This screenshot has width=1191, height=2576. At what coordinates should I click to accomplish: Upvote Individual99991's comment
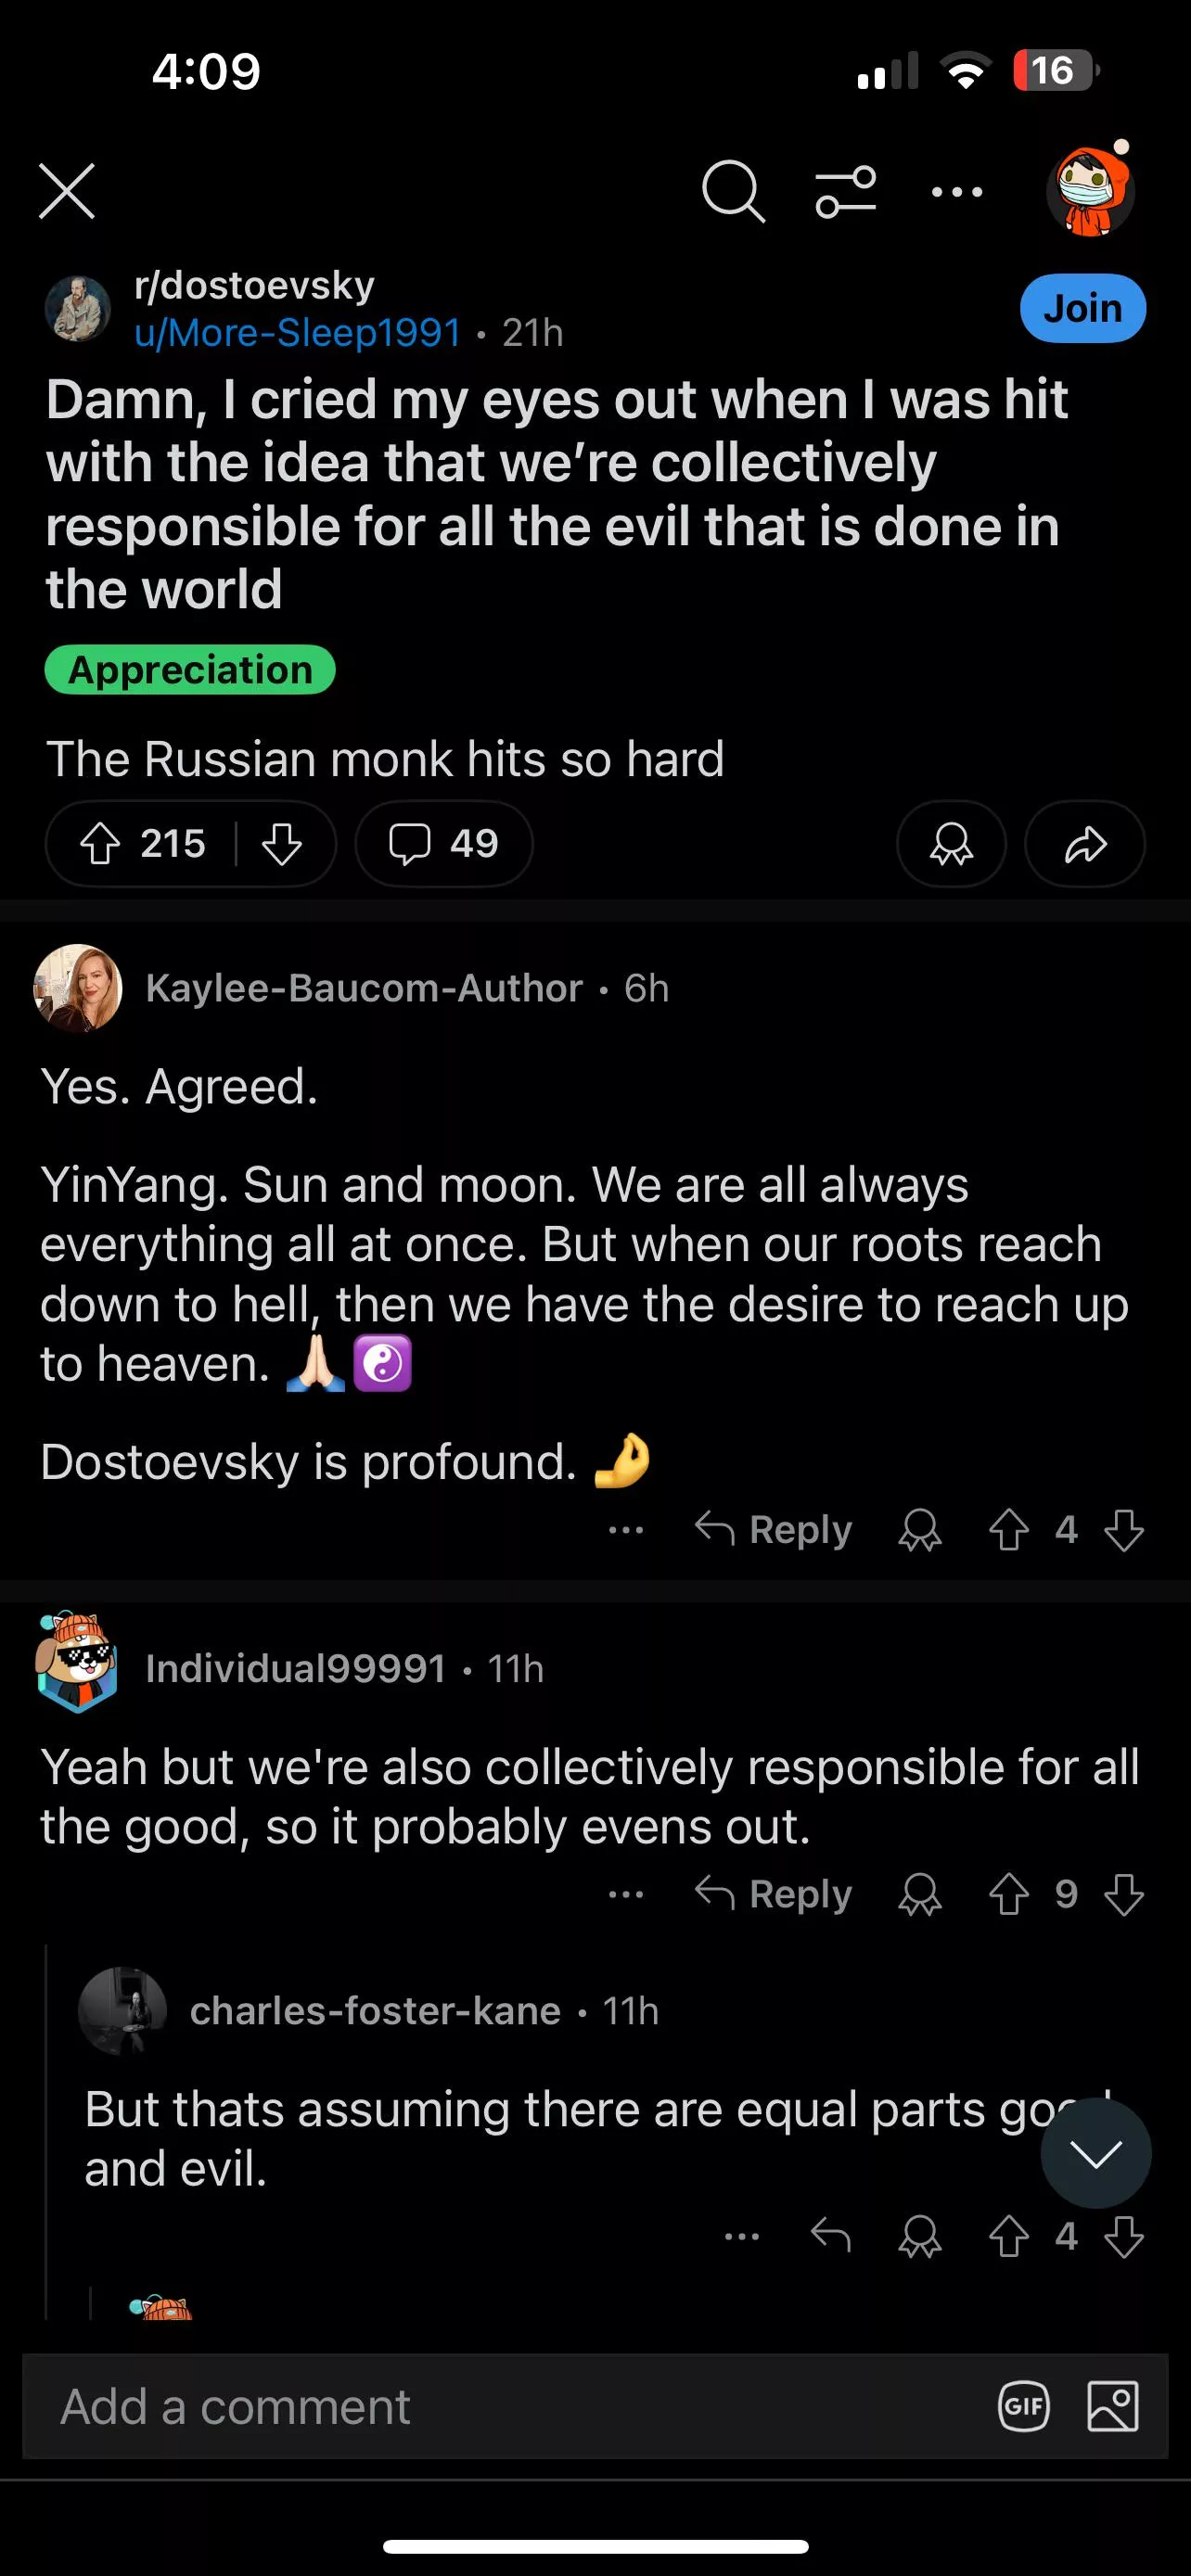[1009, 1894]
